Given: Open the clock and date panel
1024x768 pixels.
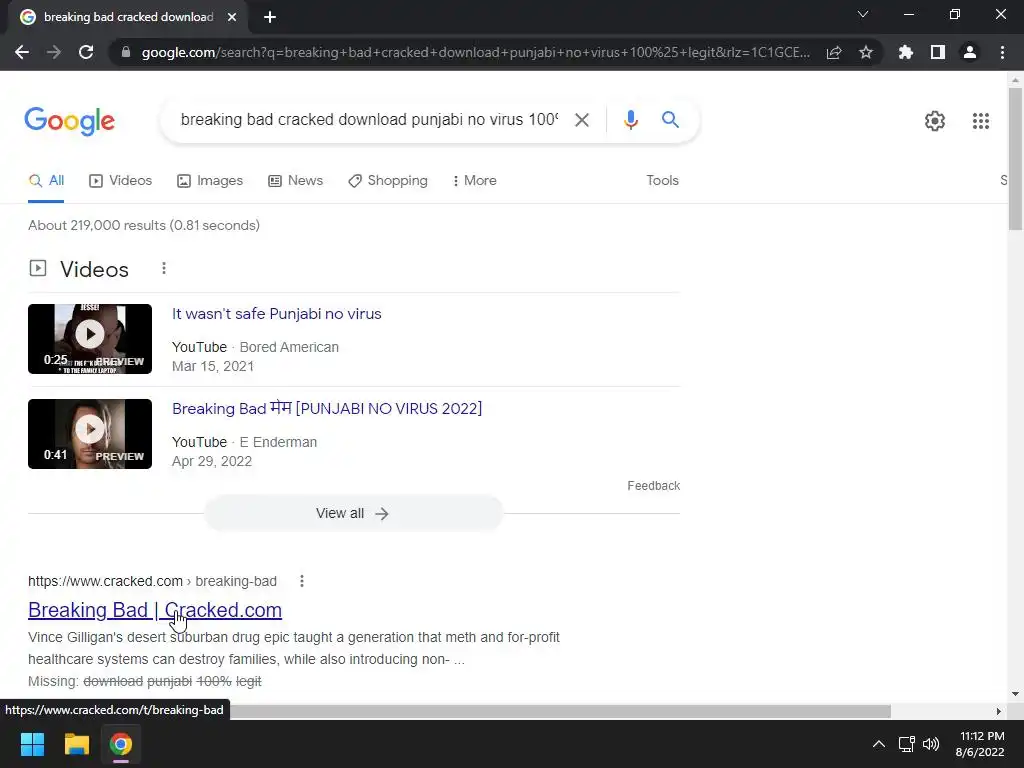Looking at the screenshot, I should (x=980, y=744).
